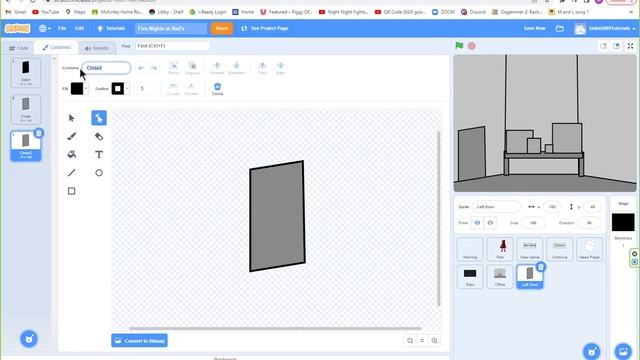Image resolution: width=640 pixels, height=360 pixels.
Task: Click the Costume name field
Action: [x=106, y=68]
